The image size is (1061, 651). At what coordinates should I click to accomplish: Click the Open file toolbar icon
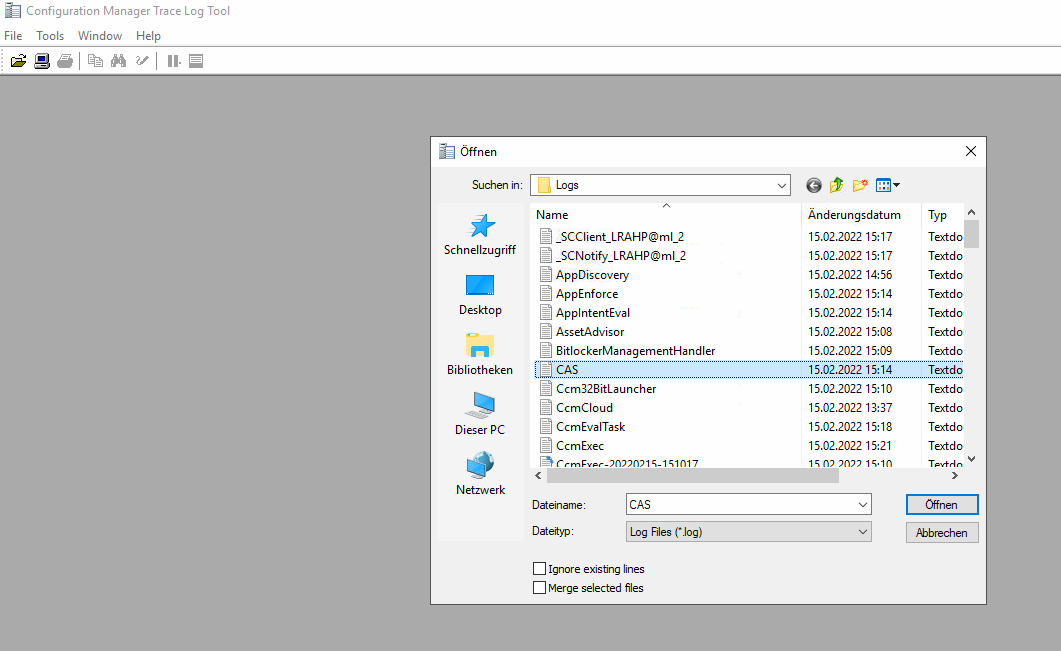(x=18, y=61)
